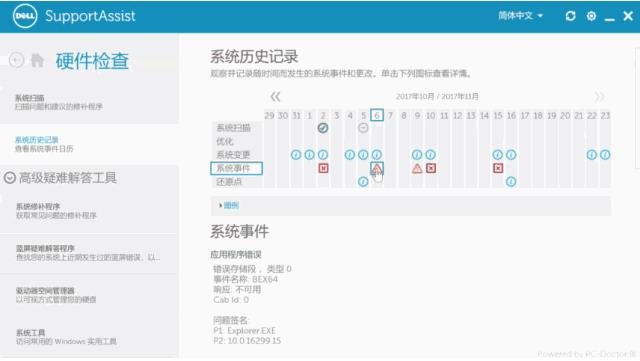The image size is (640, 361).
Task: Select the highlighted date 6 header
Action: click(x=377, y=115)
